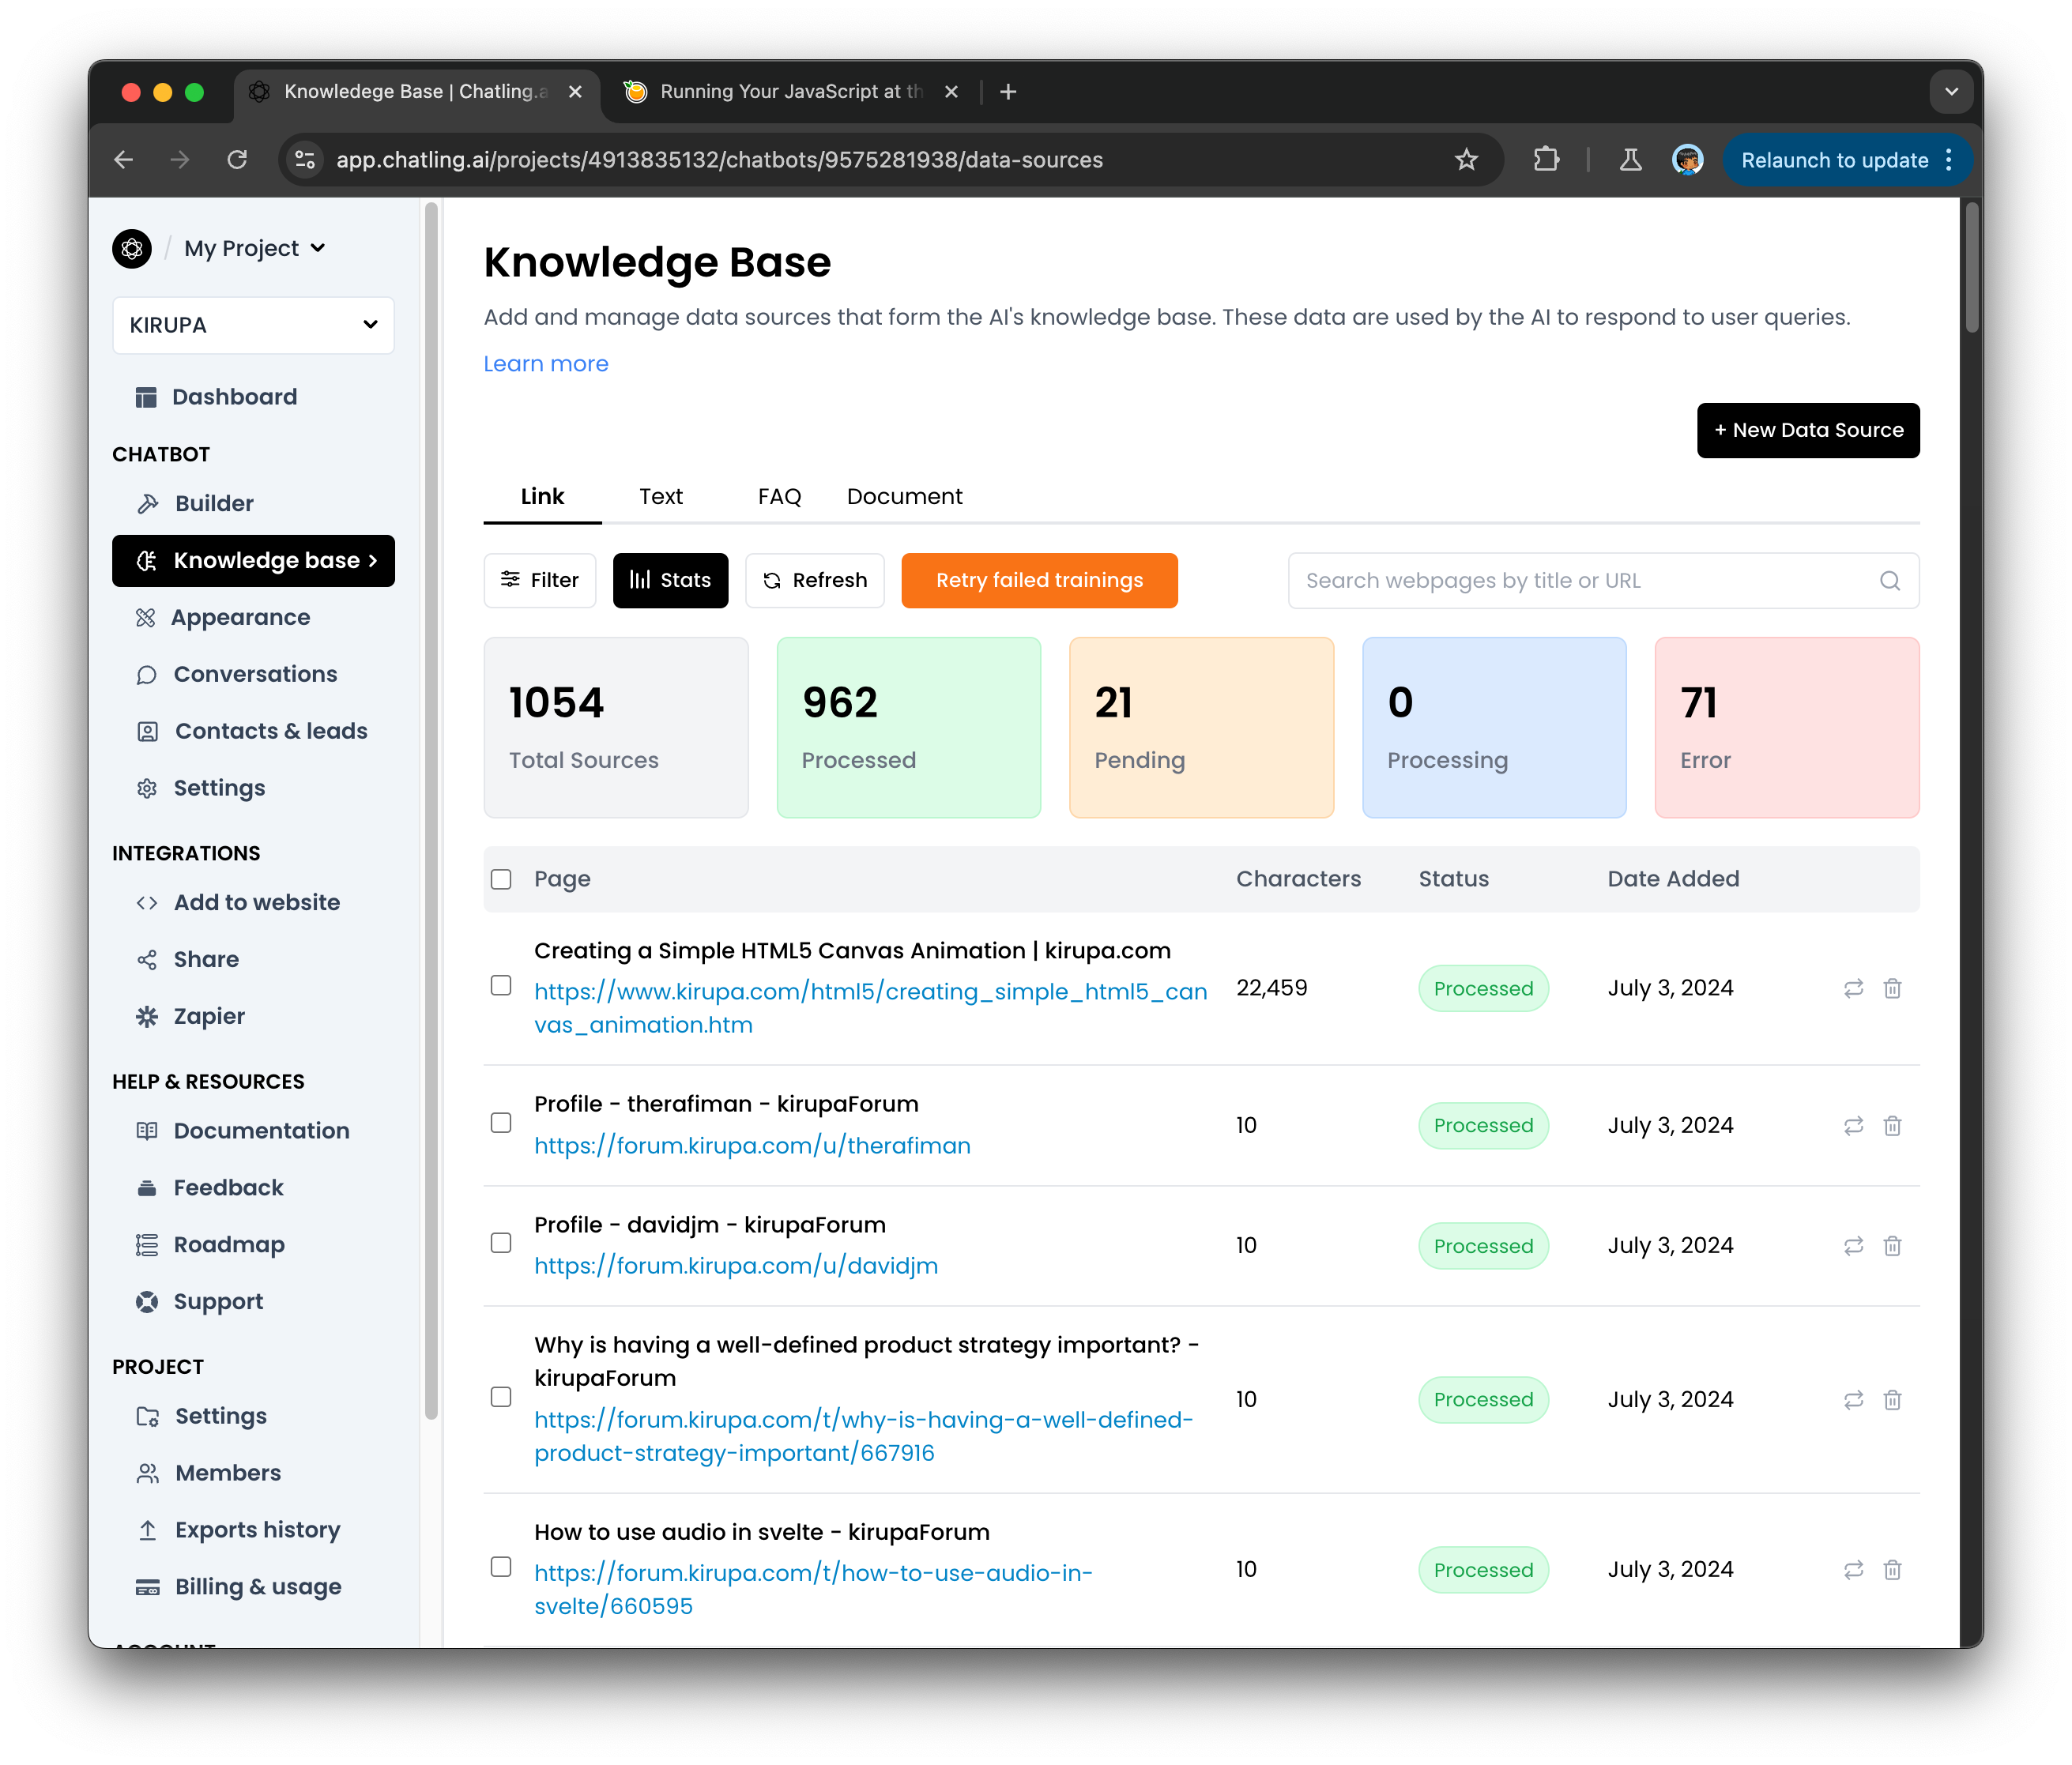The width and height of the screenshot is (2072, 1765).
Task: Open the KIRUPA chatbot dropdown
Action: pyautogui.click(x=253, y=325)
